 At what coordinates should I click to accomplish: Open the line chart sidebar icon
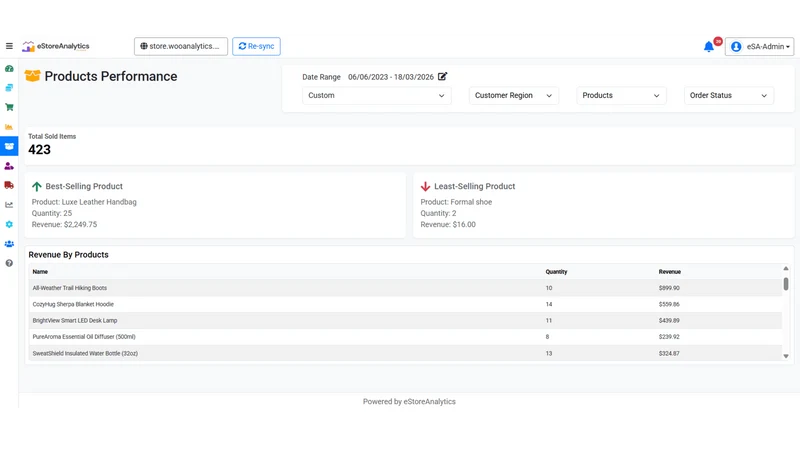point(9,205)
